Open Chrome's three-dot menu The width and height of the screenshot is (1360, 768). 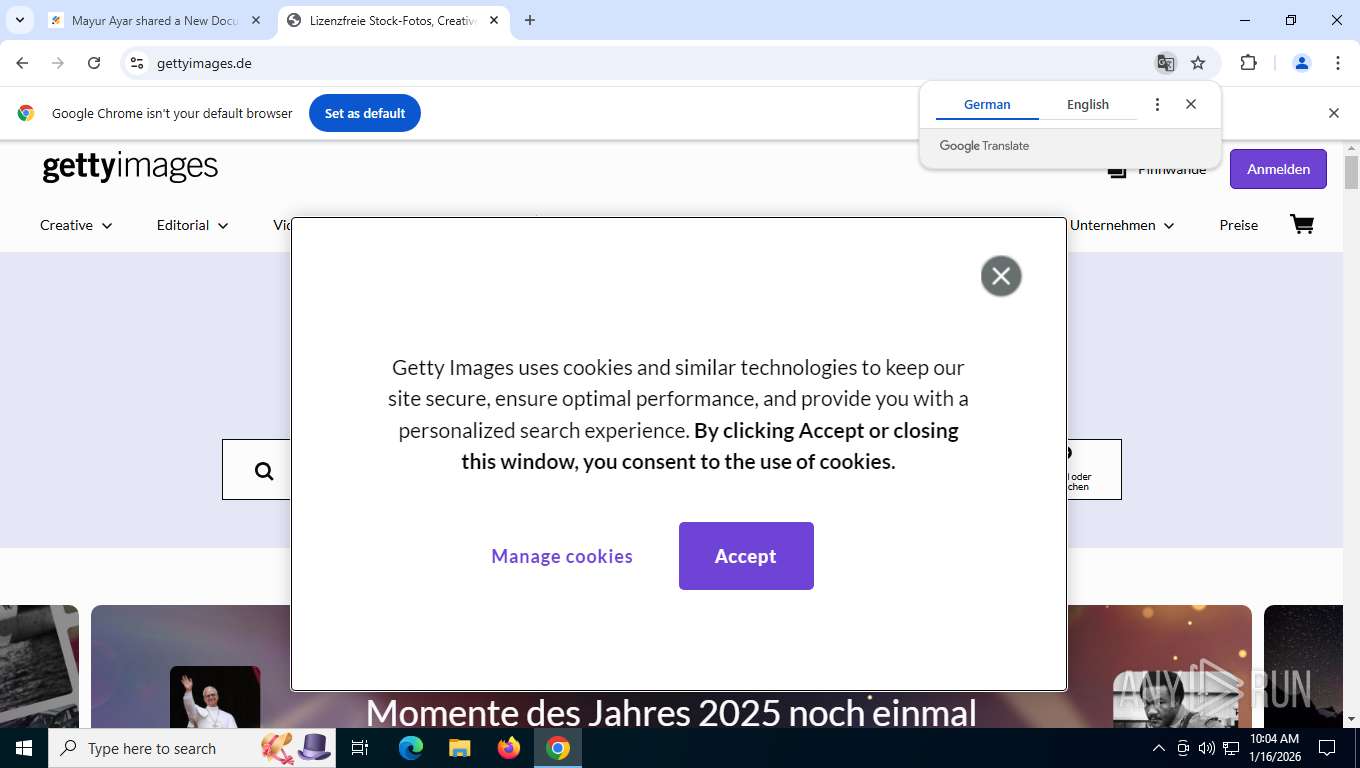coord(1338,63)
